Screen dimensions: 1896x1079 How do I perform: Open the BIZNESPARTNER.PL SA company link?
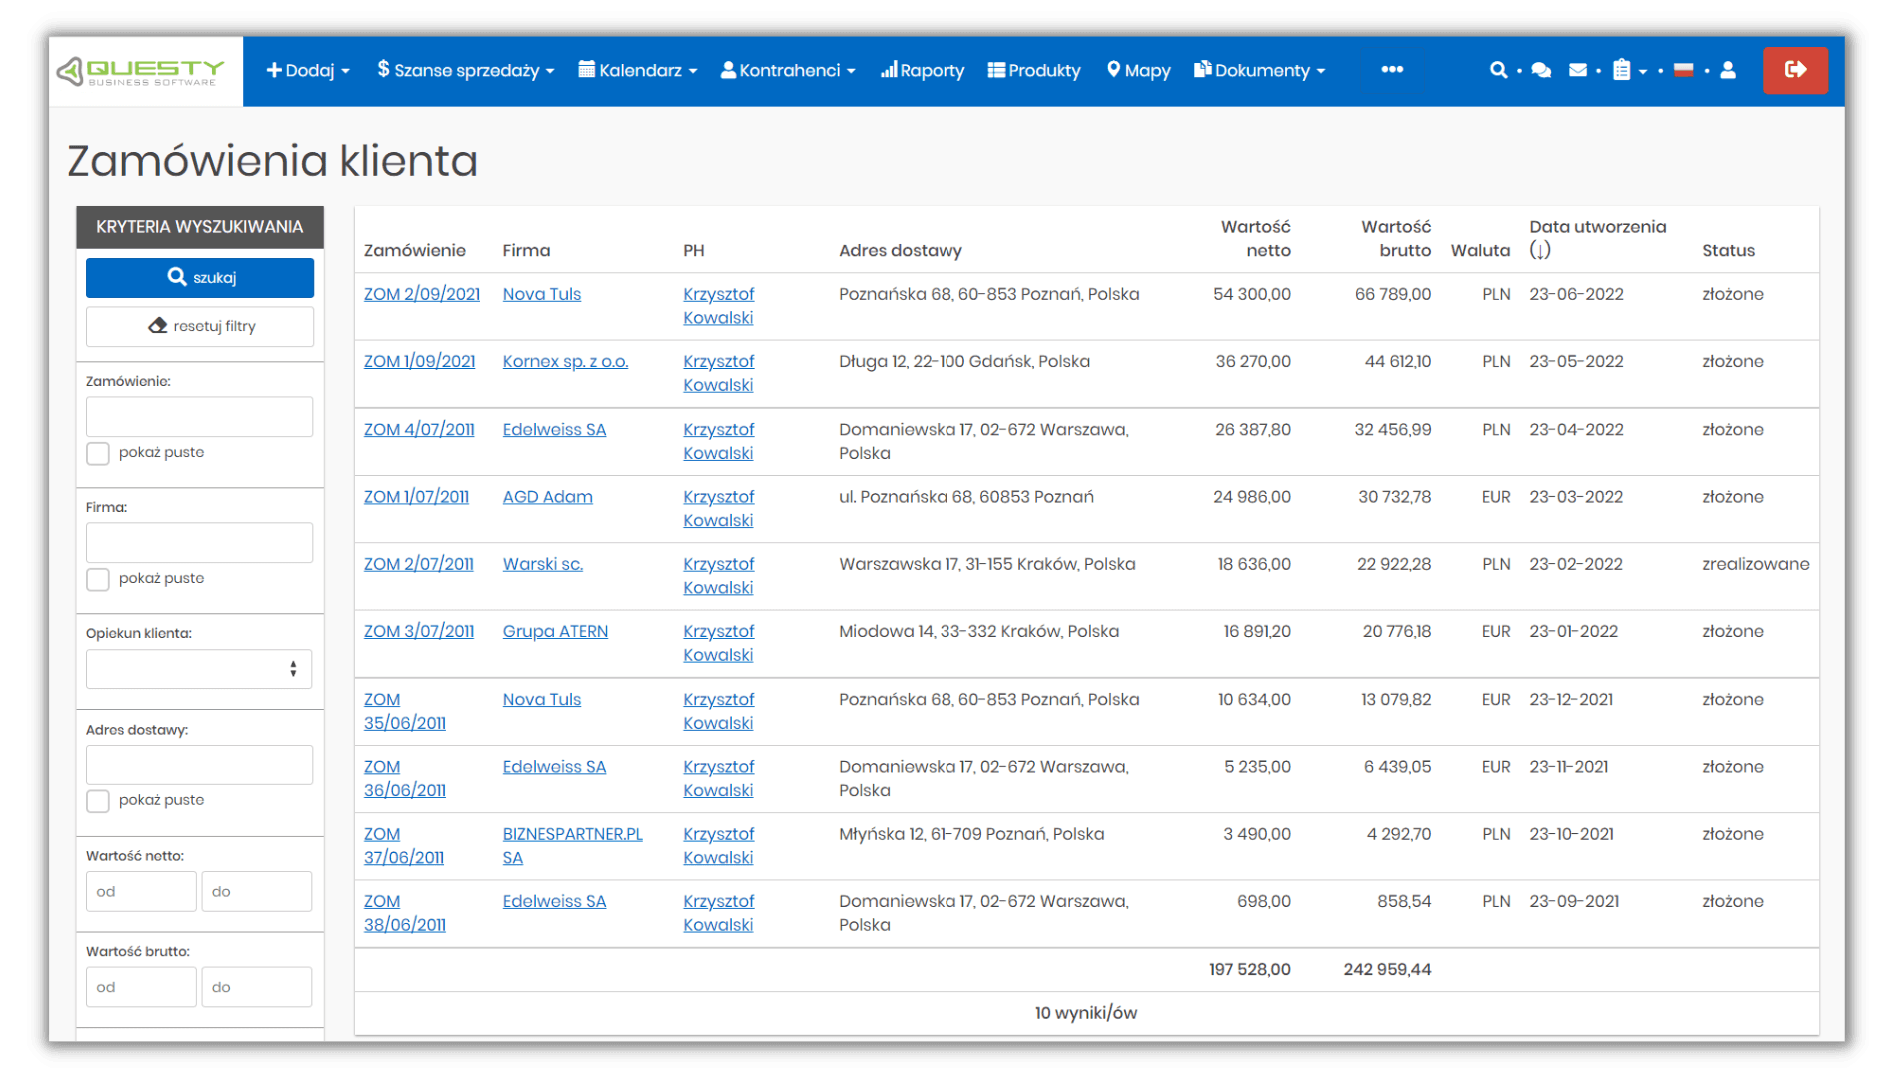(x=572, y=845)
